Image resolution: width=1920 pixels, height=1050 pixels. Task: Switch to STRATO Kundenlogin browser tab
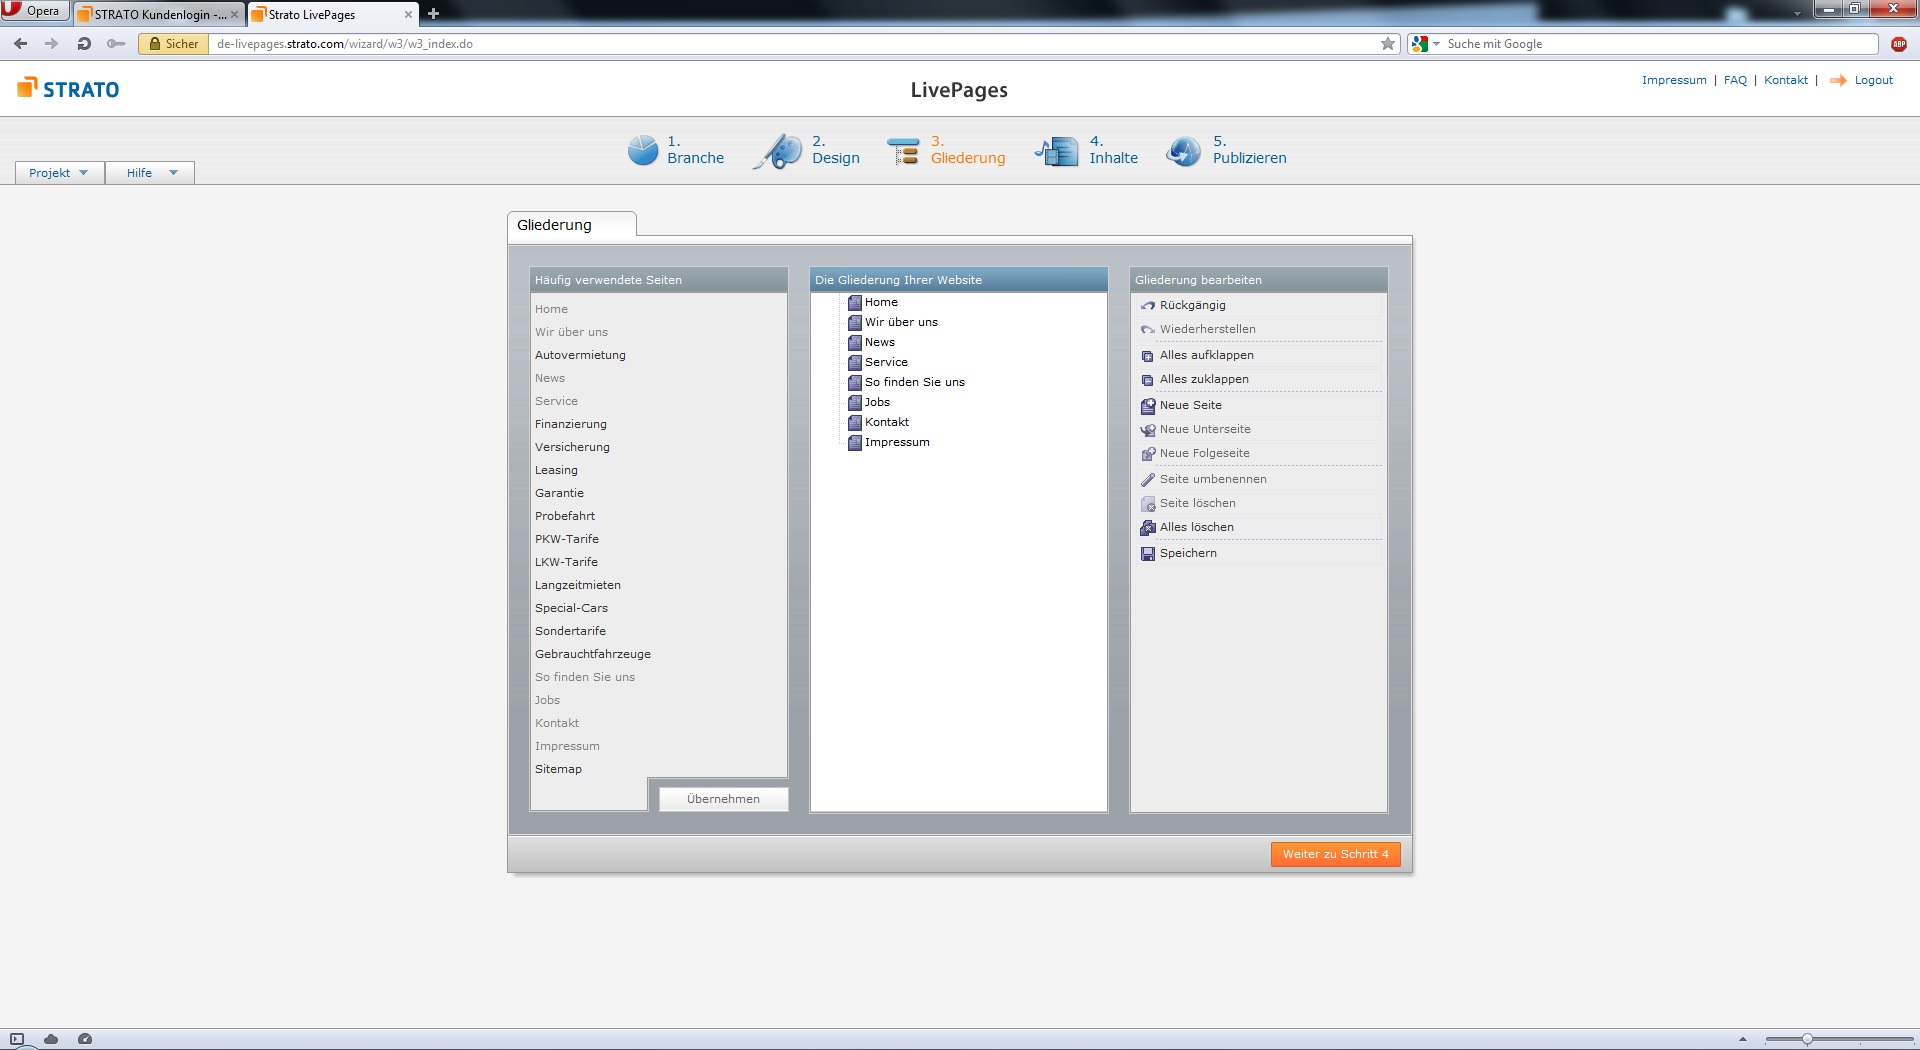point(159,14)
